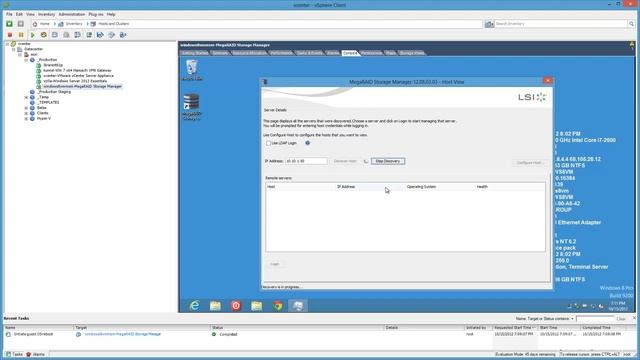This screenshot has height=360, width=640.
Task: Click the Tasks icon in the status bar
Action: point(8,354)
